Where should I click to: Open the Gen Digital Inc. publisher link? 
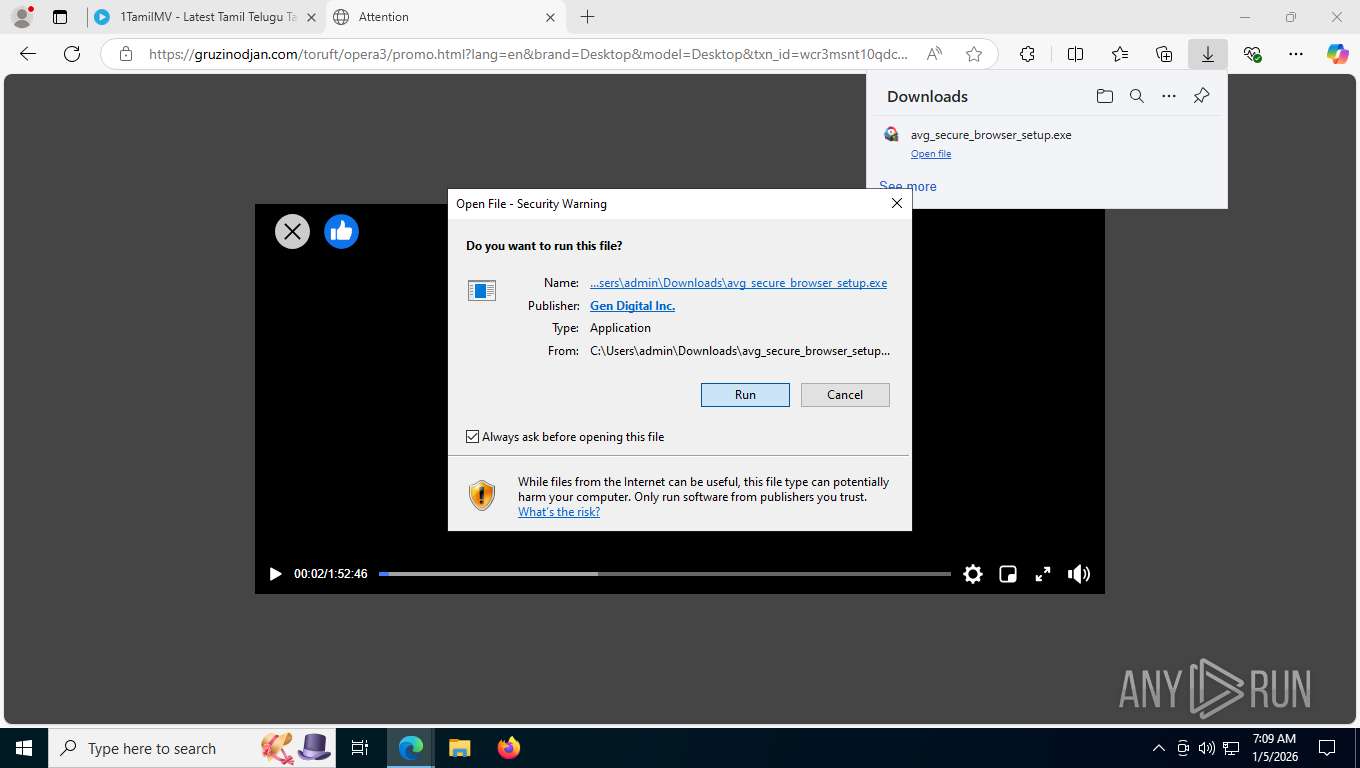[x=632, y=306]
